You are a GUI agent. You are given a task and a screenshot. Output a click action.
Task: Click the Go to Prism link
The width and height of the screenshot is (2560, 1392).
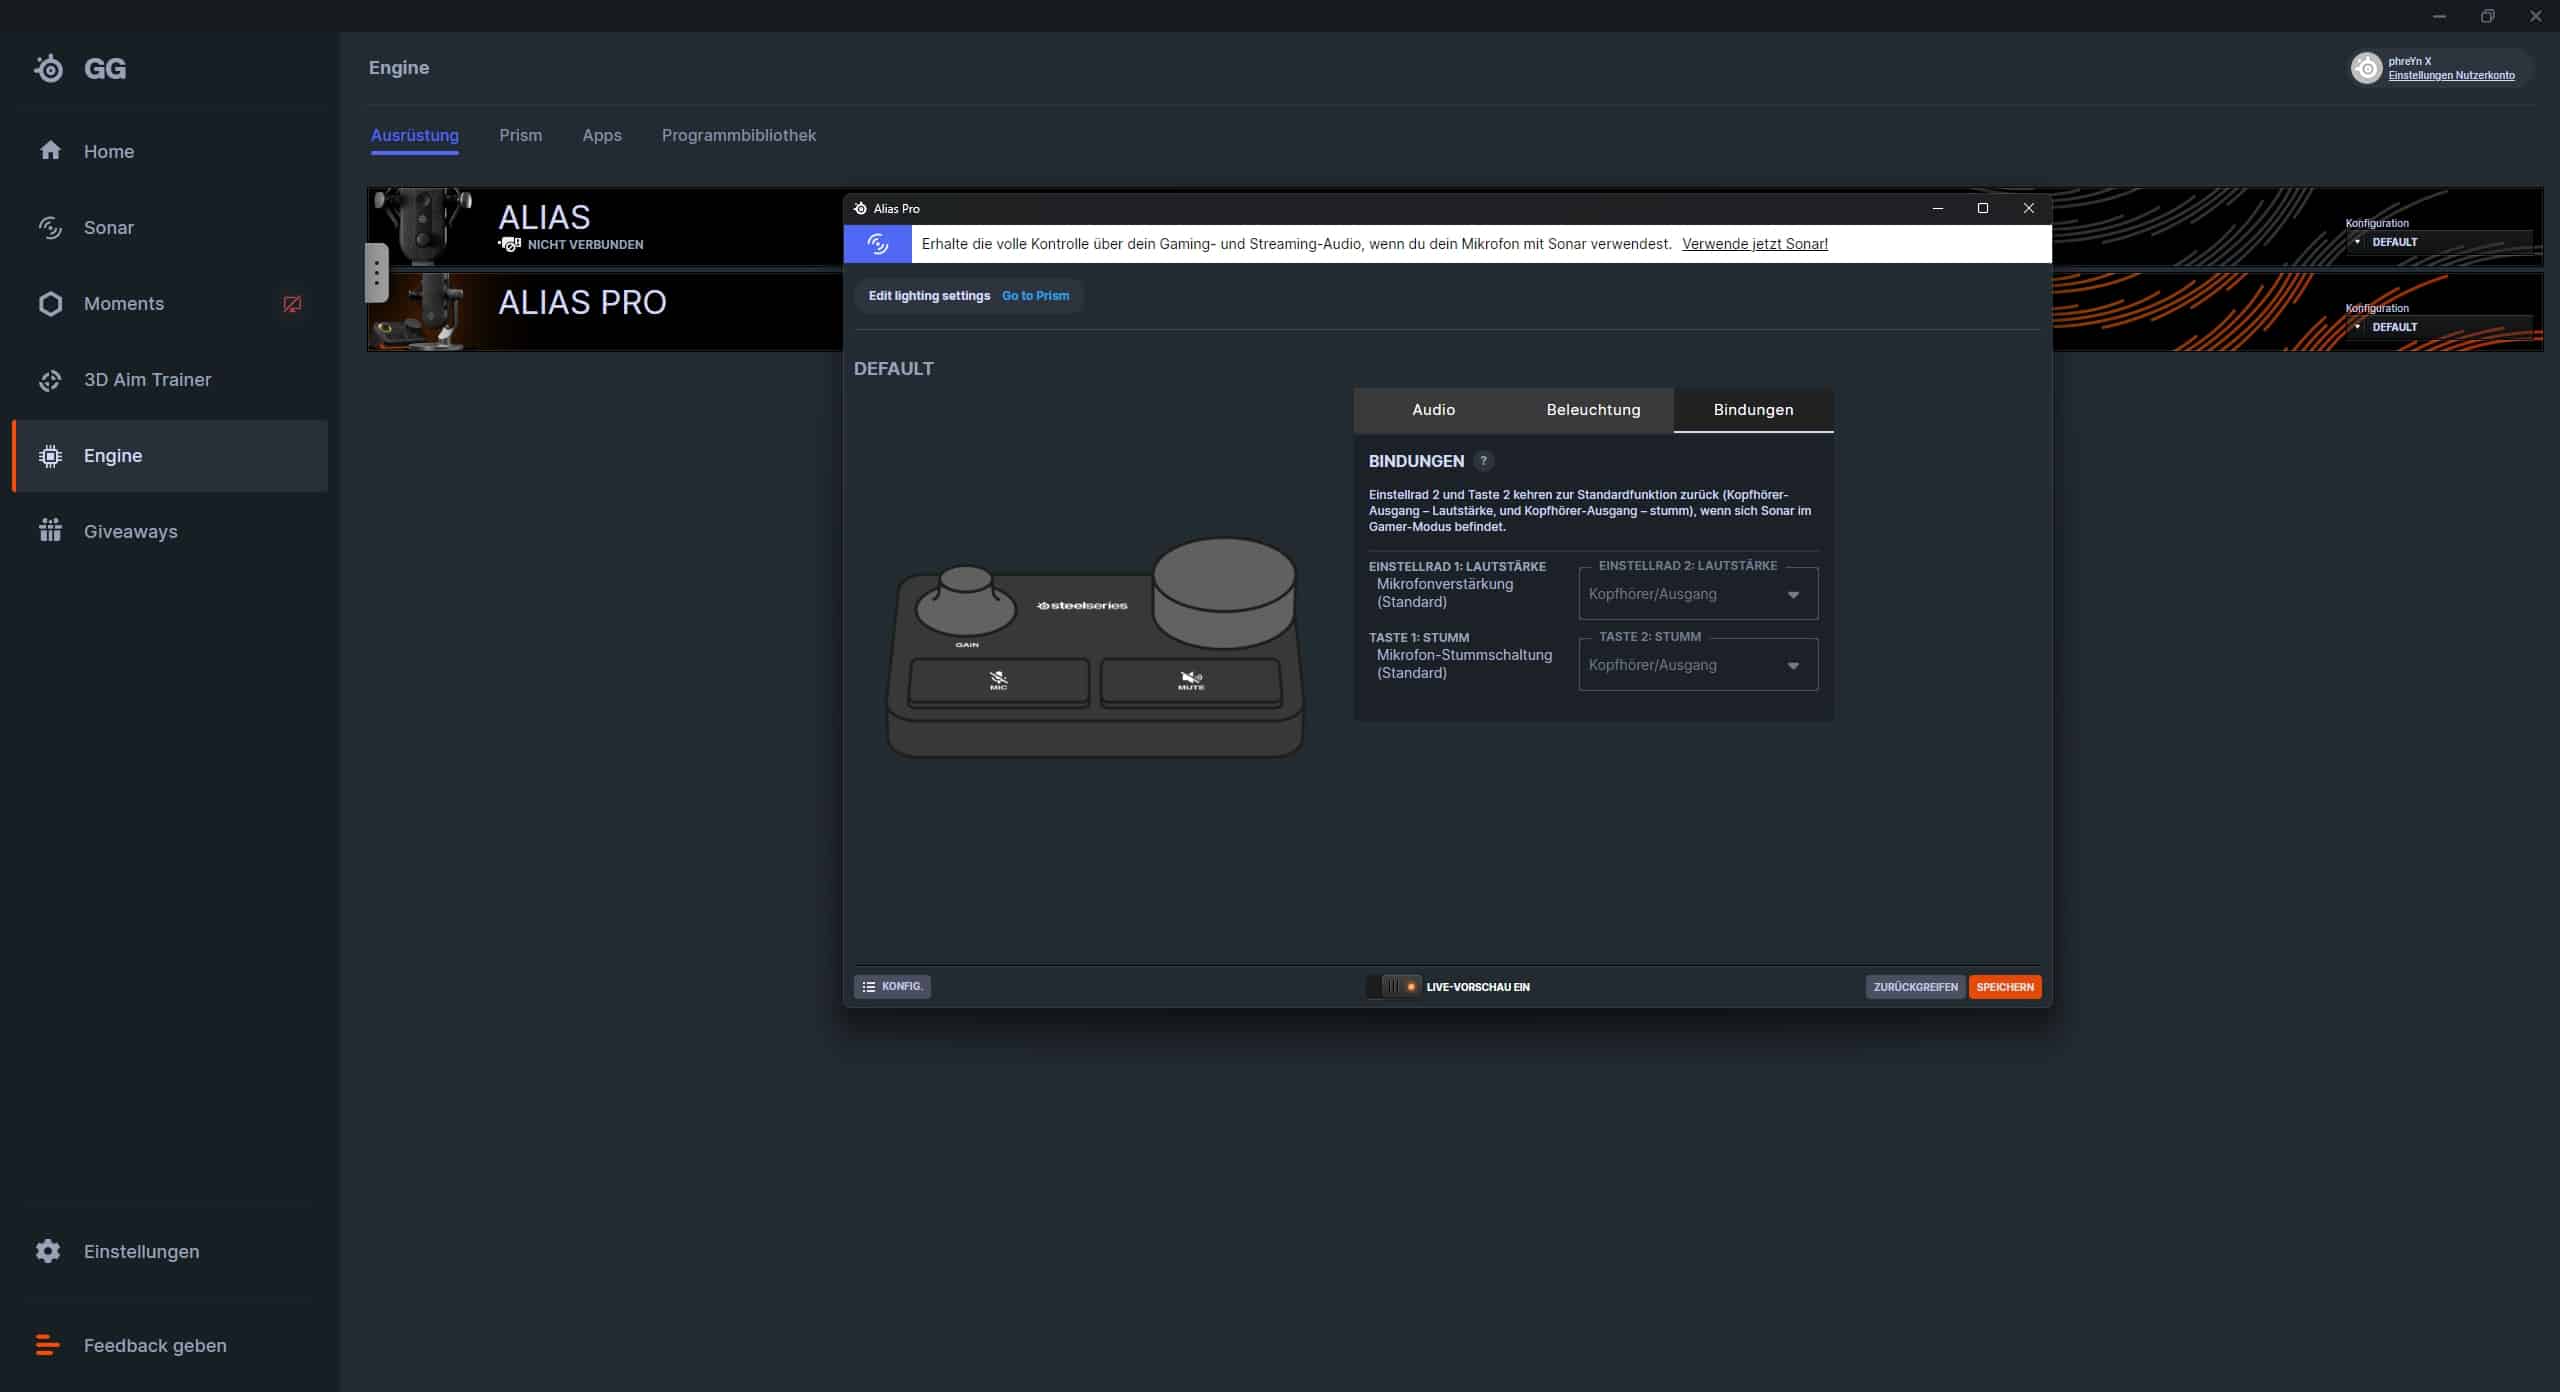tap(1035, 296)
